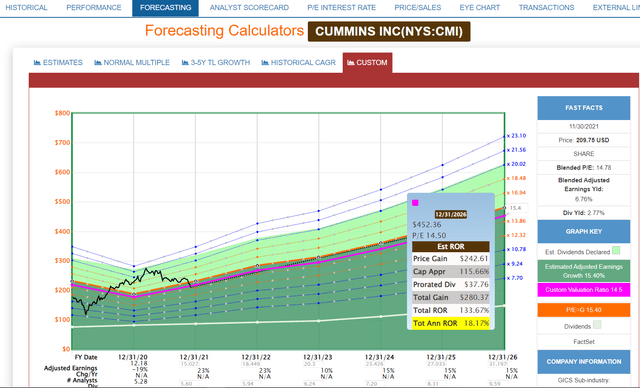This screenshot has width=640, height=388.
Task: Click the $800 y-axis price label
Action: point(62,113)
